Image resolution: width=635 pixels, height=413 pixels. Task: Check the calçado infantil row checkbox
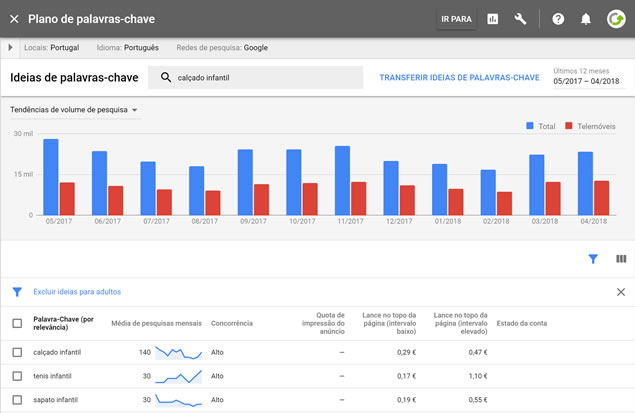pyautogui.click(x=17, y=352)
